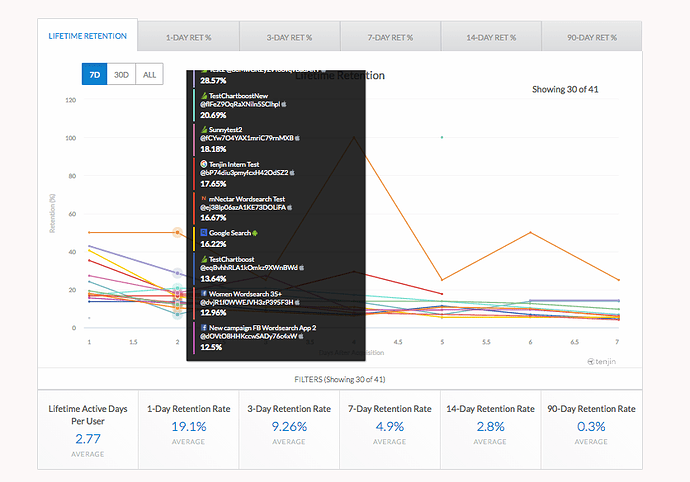The width and height of the screenshot is (690, 482).
Task: Click Apple icon after Tenjin Intern Test ID
Action: (x=292, y=173)
